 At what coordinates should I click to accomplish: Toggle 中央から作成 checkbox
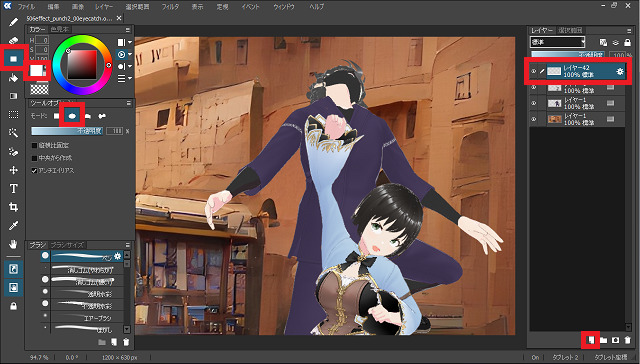coord(34,158)
